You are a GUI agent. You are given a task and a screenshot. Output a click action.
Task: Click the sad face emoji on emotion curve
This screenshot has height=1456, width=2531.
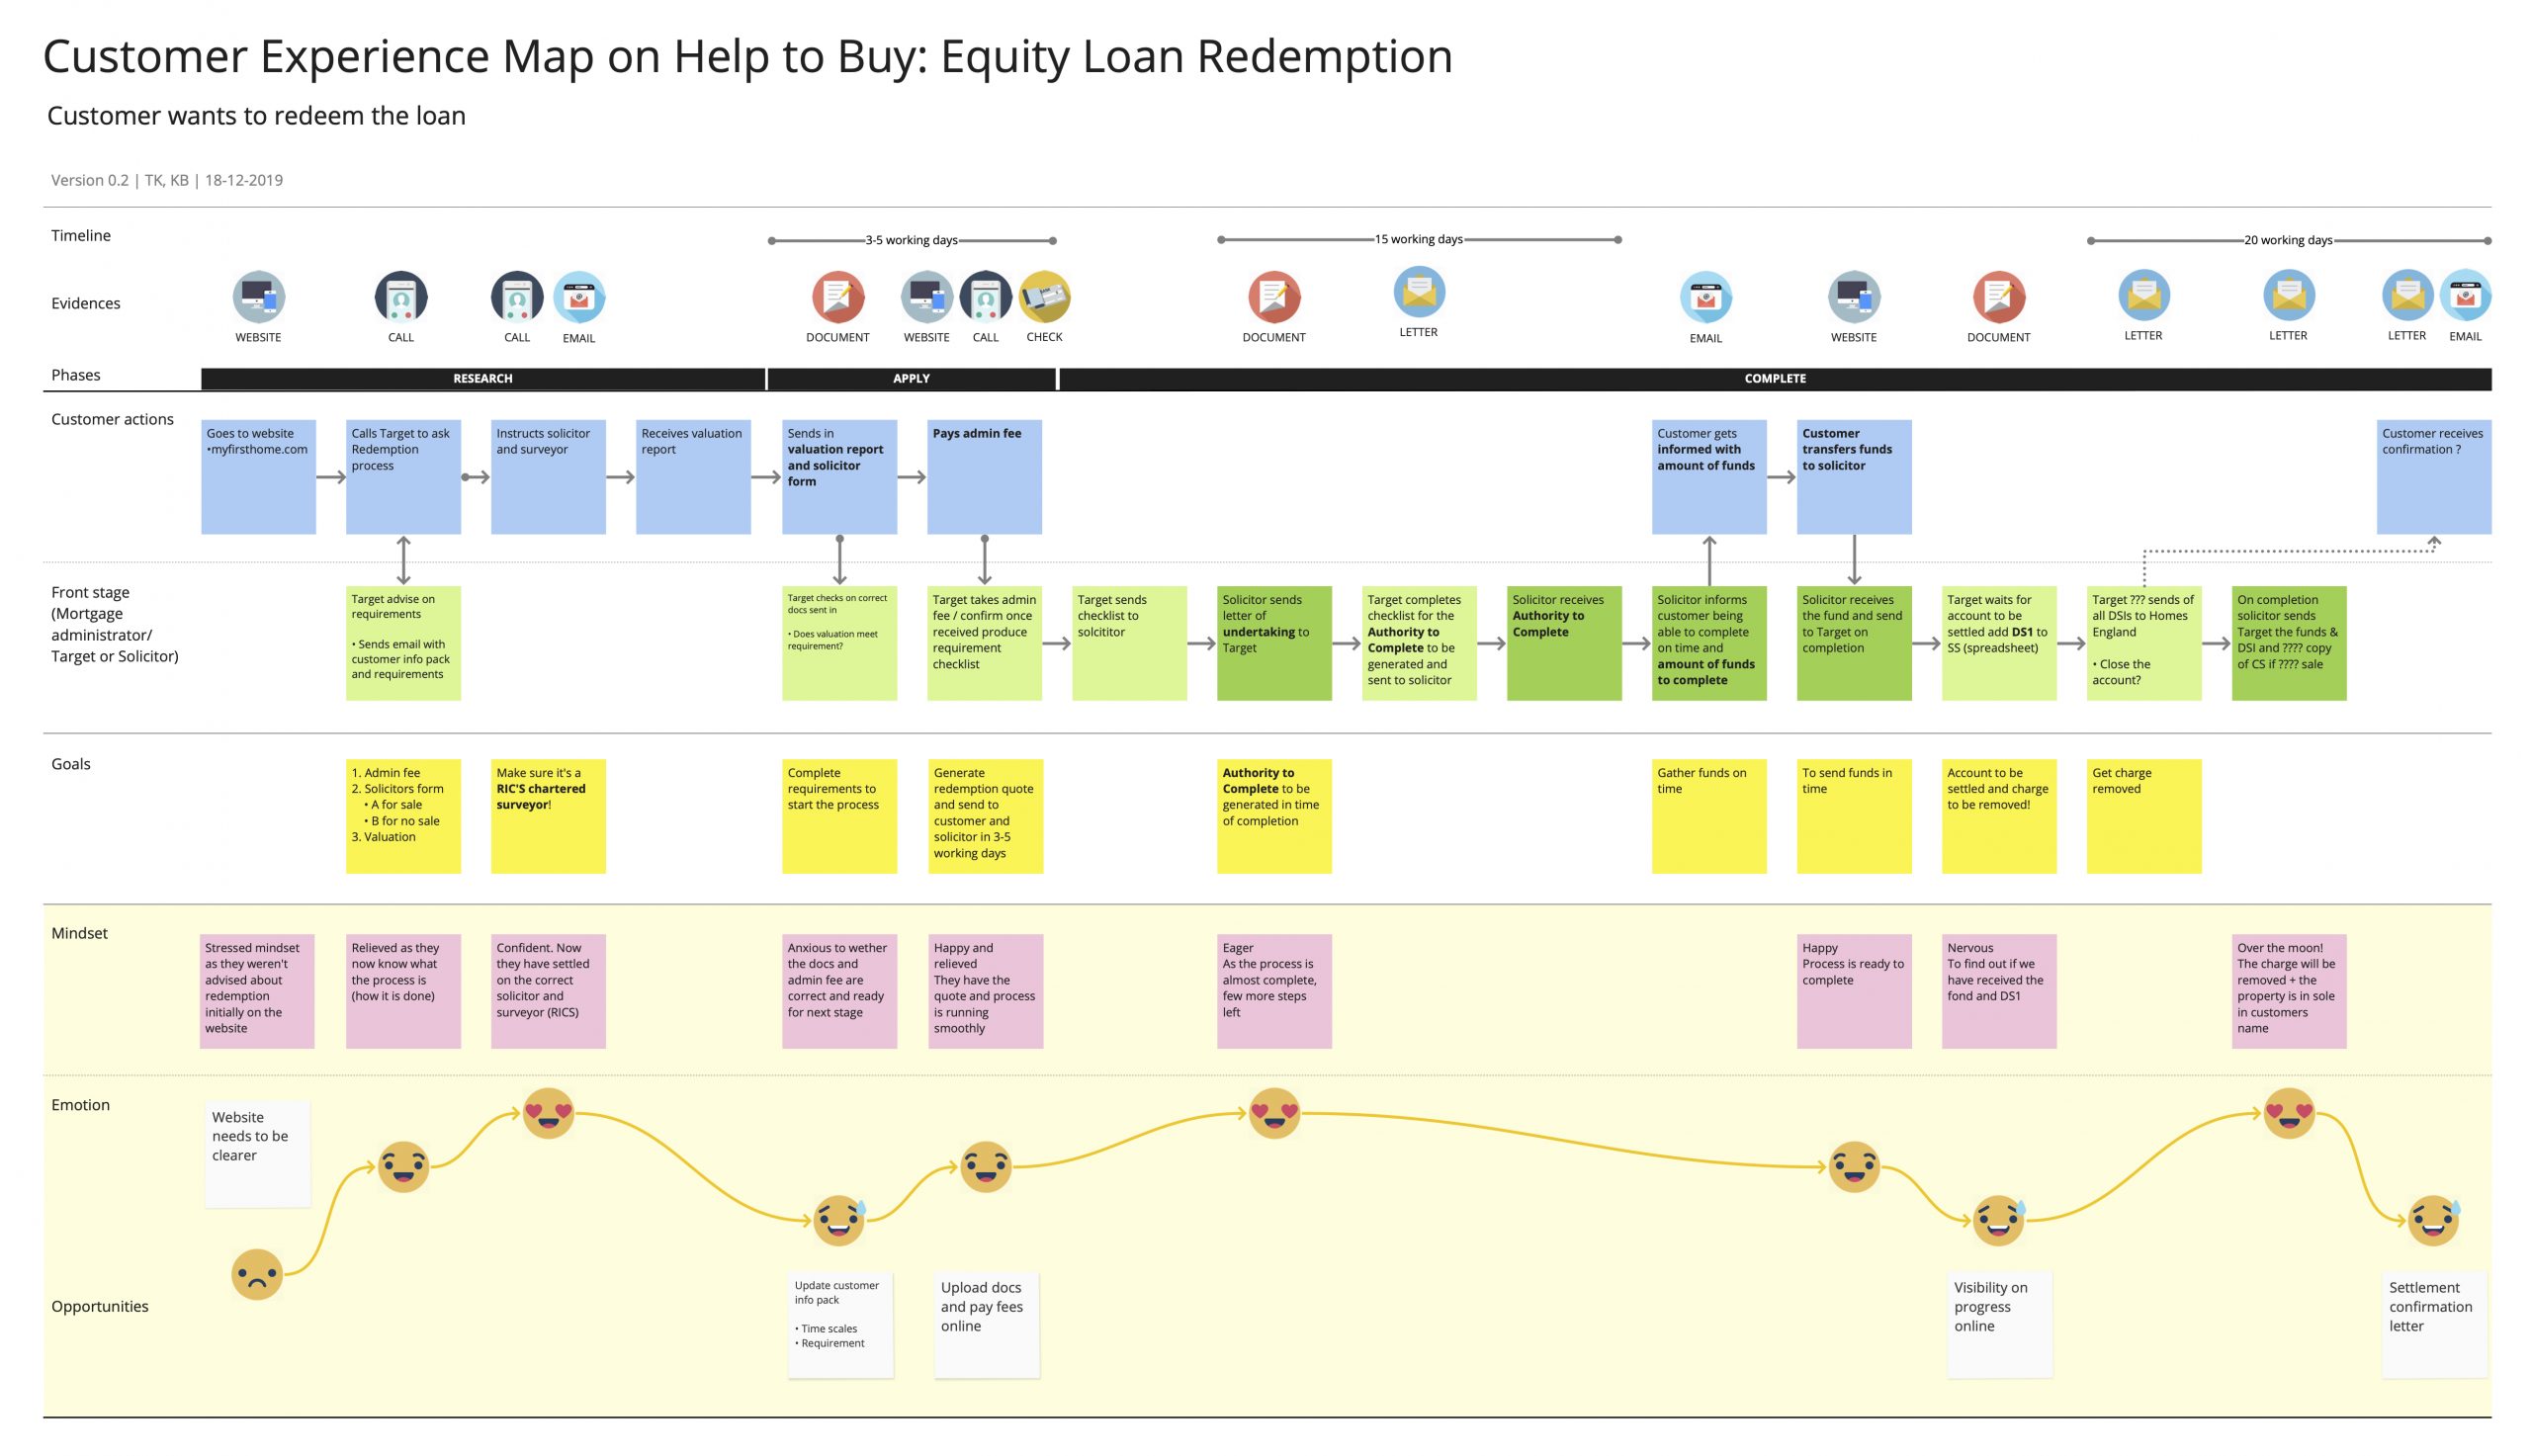257,1275
